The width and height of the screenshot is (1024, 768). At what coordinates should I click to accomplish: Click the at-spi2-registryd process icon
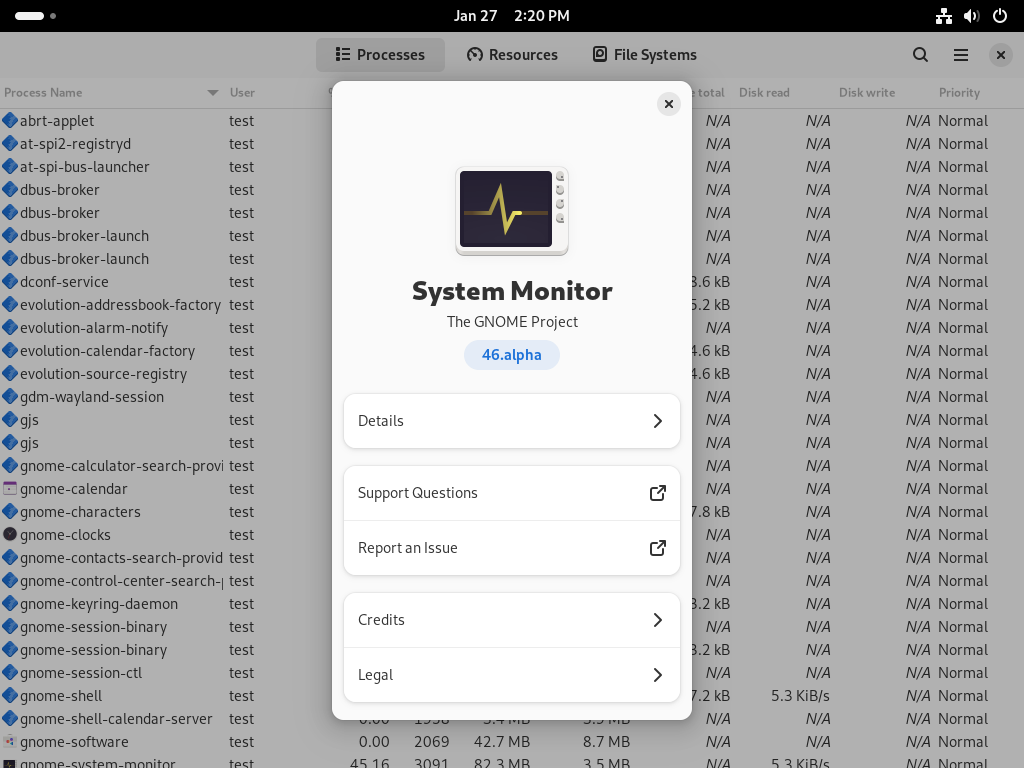(x=10, y=143)
